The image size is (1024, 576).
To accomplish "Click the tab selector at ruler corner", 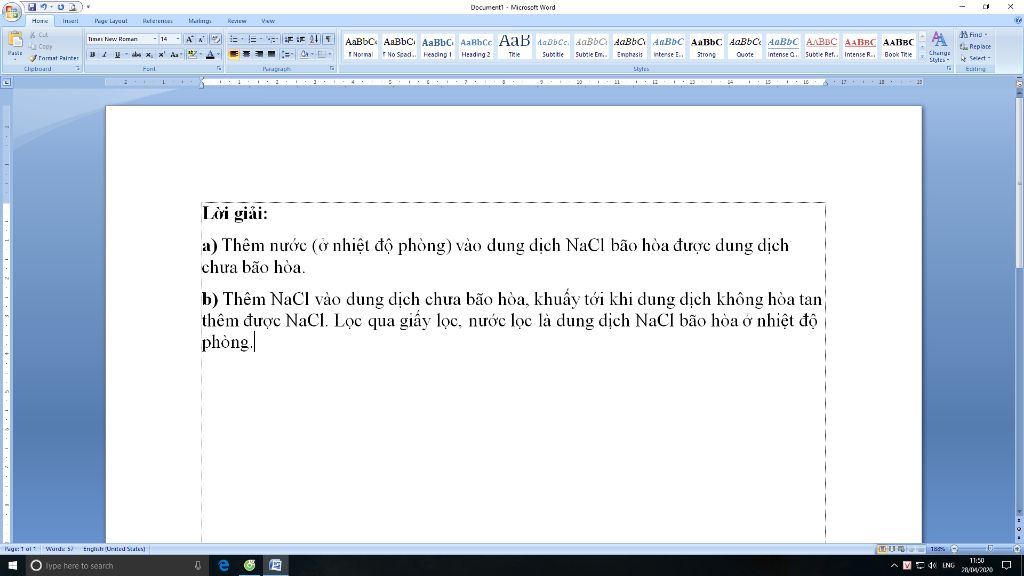I will pos(7,82).
